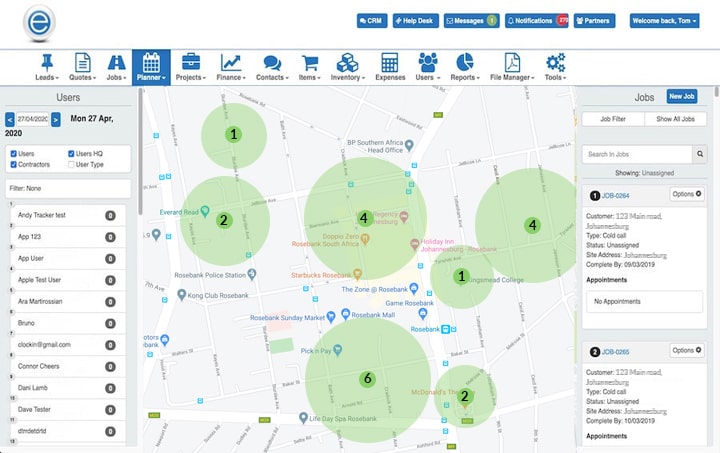
Task: Open the Inventory boxes icon
Action: coord(347,62)
